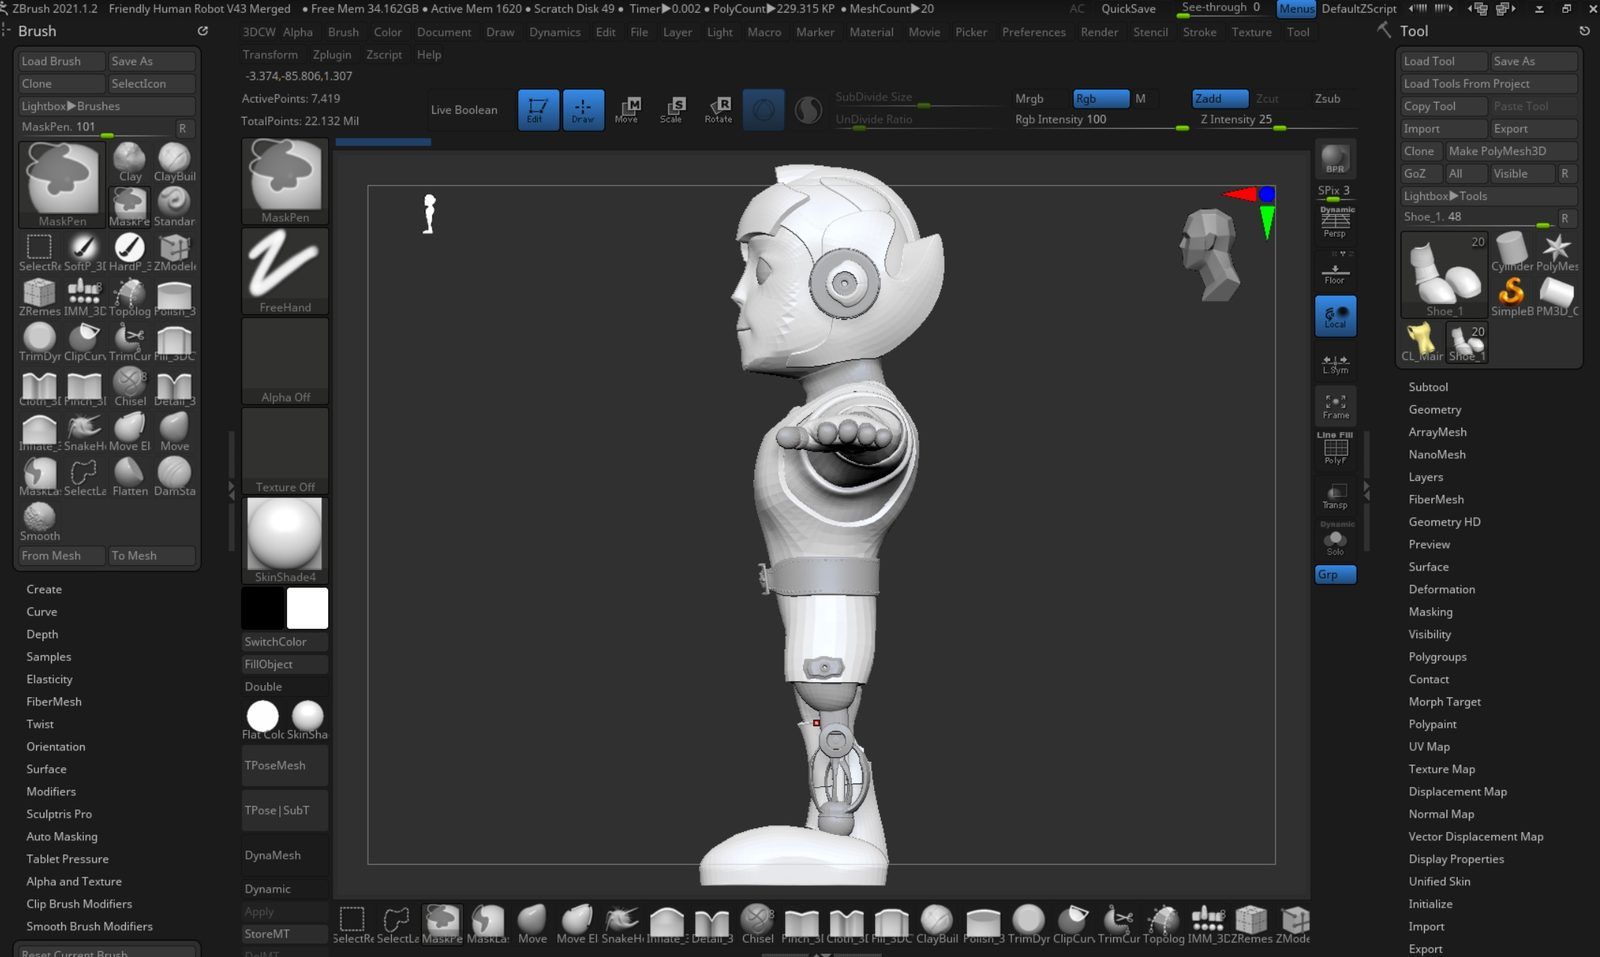Click the QuickSave button
The height and width of the screenshot is (957, 1600).
[x=1128, y=9]
